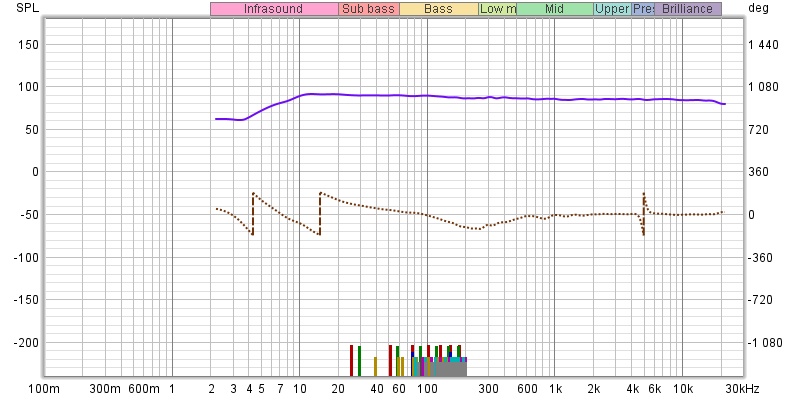The image size is (800, 400).
Task: Click the SPL axis title
Action: (28, 8)
